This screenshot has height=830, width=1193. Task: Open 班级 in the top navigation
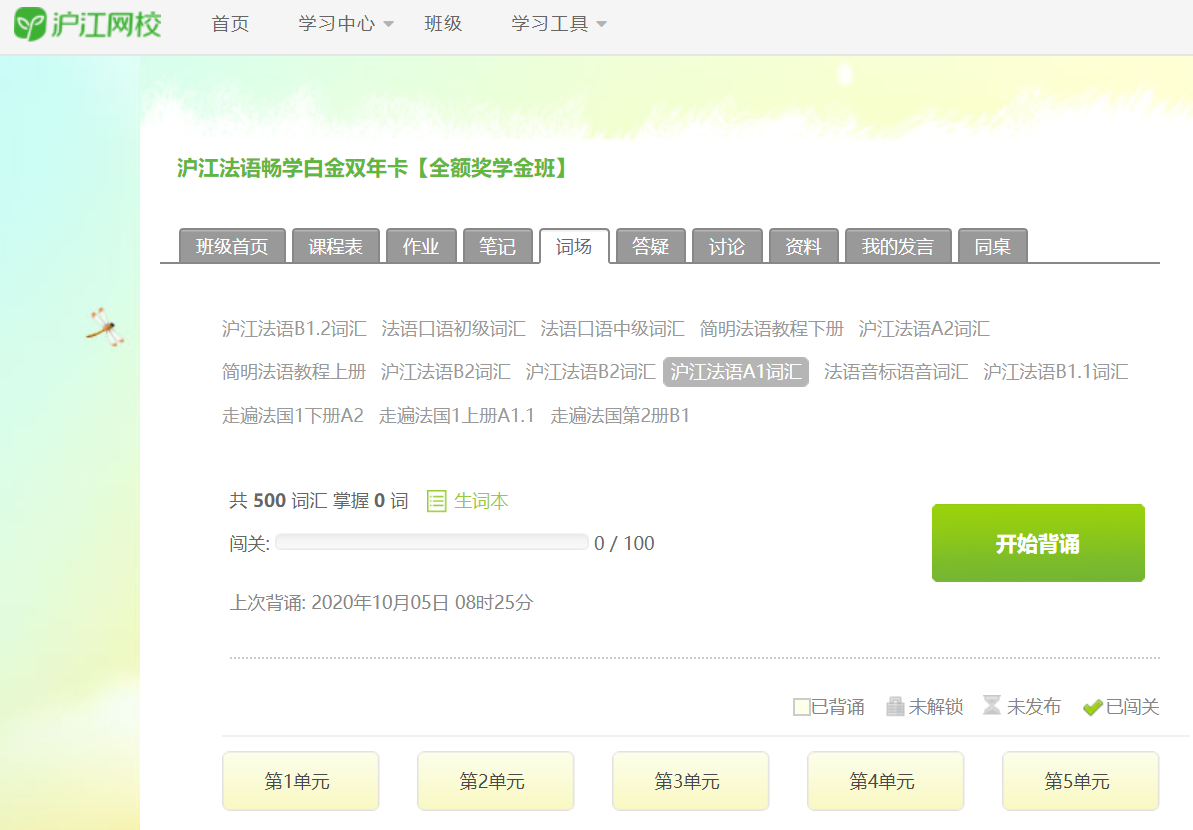click(443, 24)
